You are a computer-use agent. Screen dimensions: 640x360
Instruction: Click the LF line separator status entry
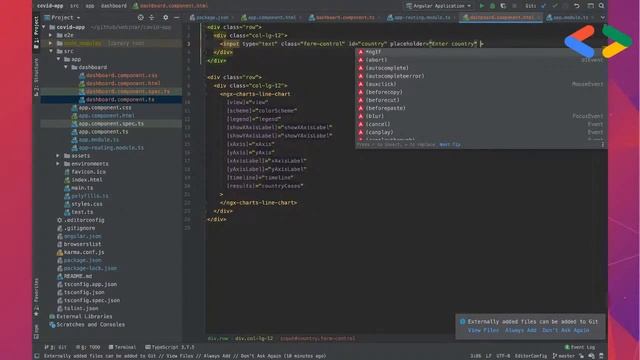489,356
